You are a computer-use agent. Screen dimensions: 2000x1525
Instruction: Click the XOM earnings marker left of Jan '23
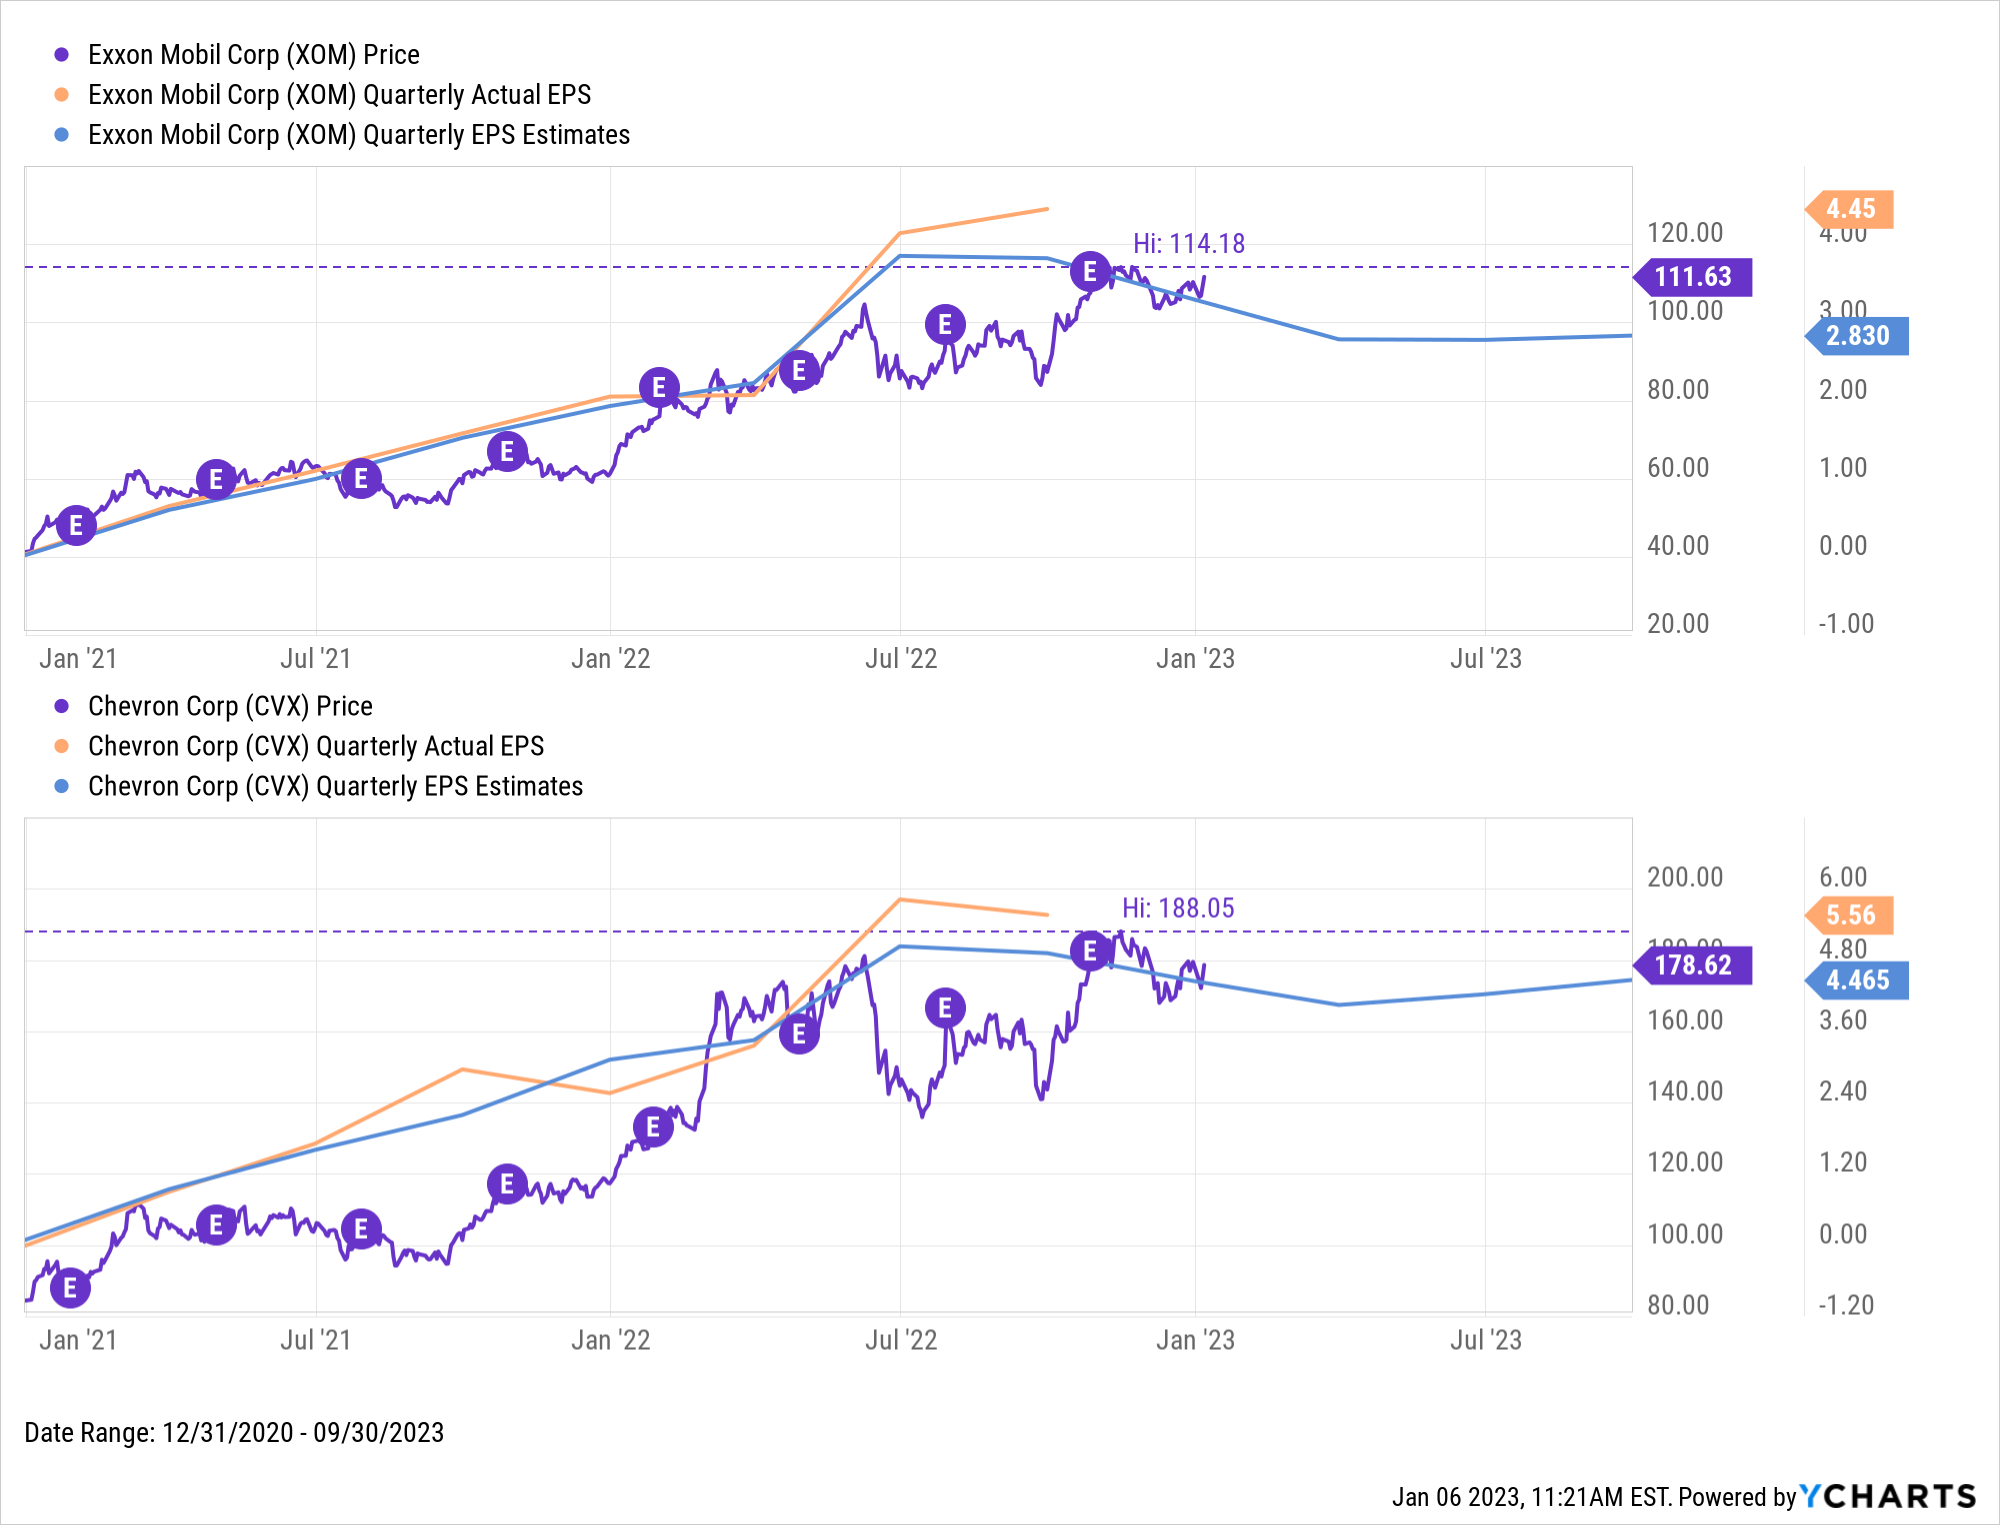coord(1090,271)
